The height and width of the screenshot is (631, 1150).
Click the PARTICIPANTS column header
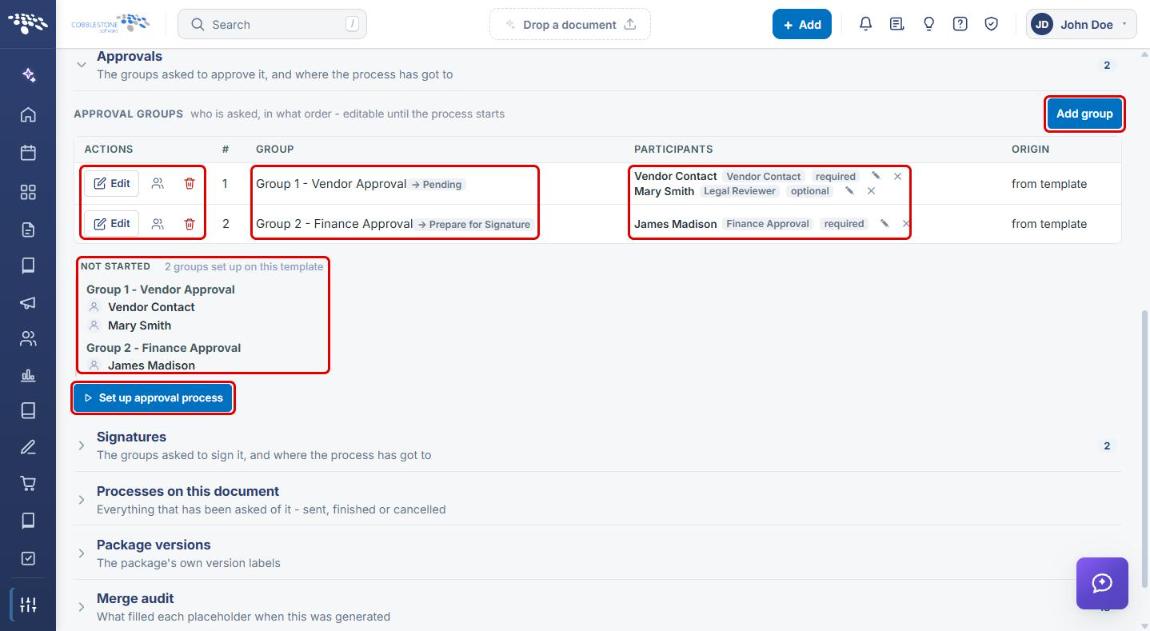tap(673, 149)
